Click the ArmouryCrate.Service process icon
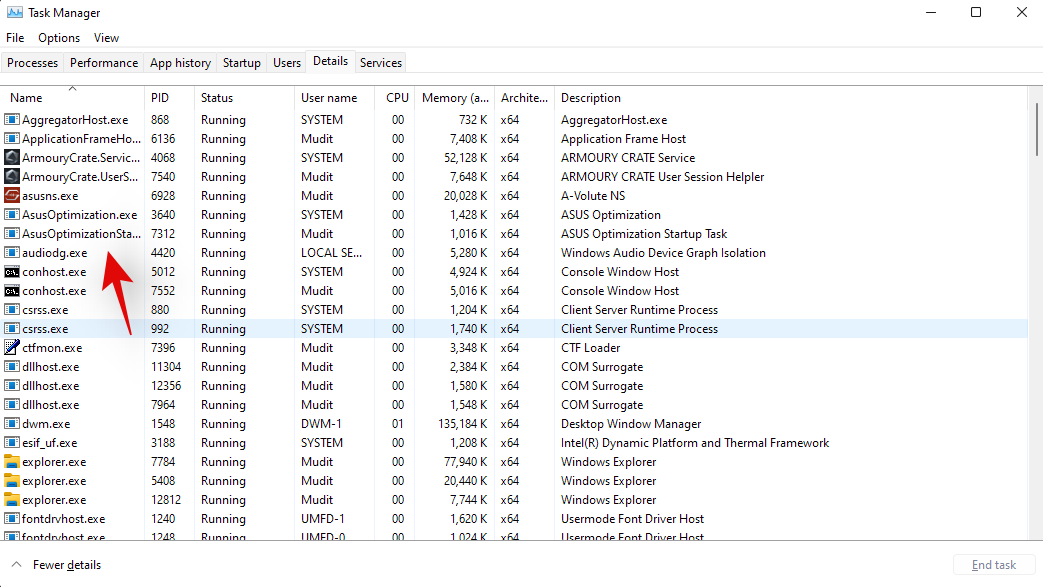The image size is (1043, 587). click(x=12, y=158)
